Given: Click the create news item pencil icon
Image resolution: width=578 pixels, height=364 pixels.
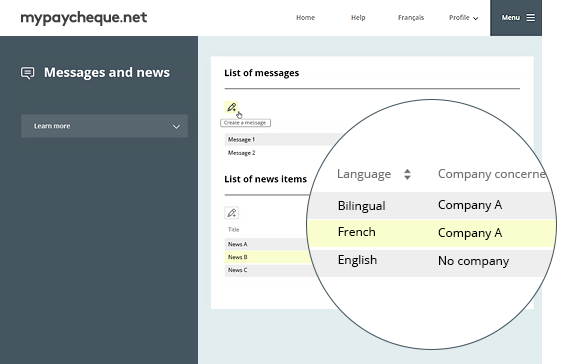Looking at the screenshot, I should [x=231, y=213].
